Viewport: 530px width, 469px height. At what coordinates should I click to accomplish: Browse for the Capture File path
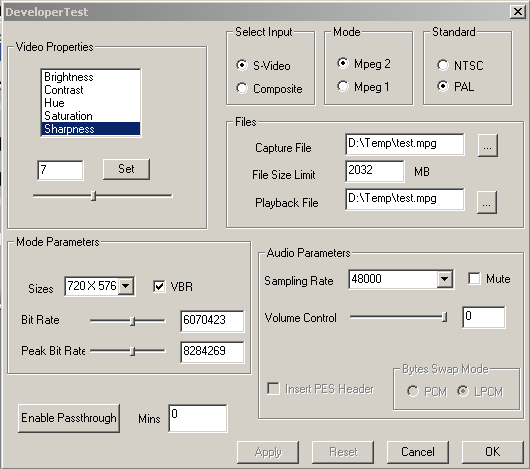click(487, 146)
